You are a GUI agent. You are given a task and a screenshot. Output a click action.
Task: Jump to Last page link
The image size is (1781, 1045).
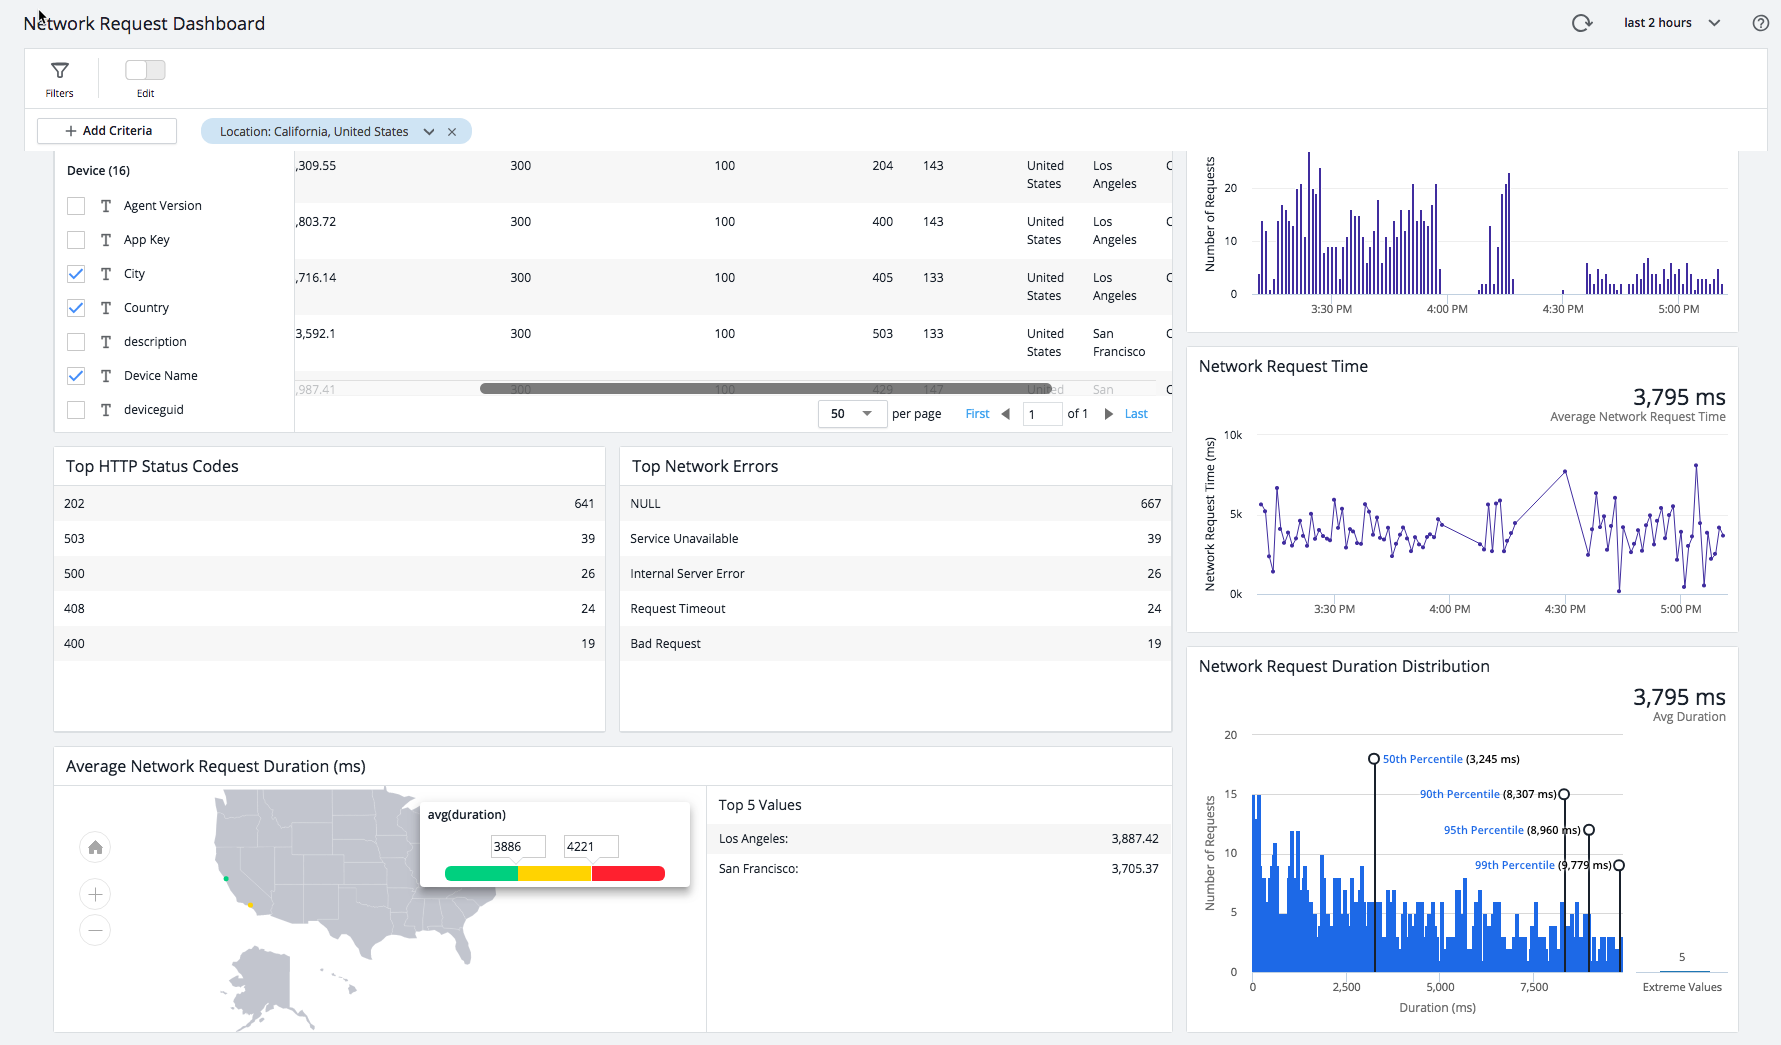[1136, 414]
